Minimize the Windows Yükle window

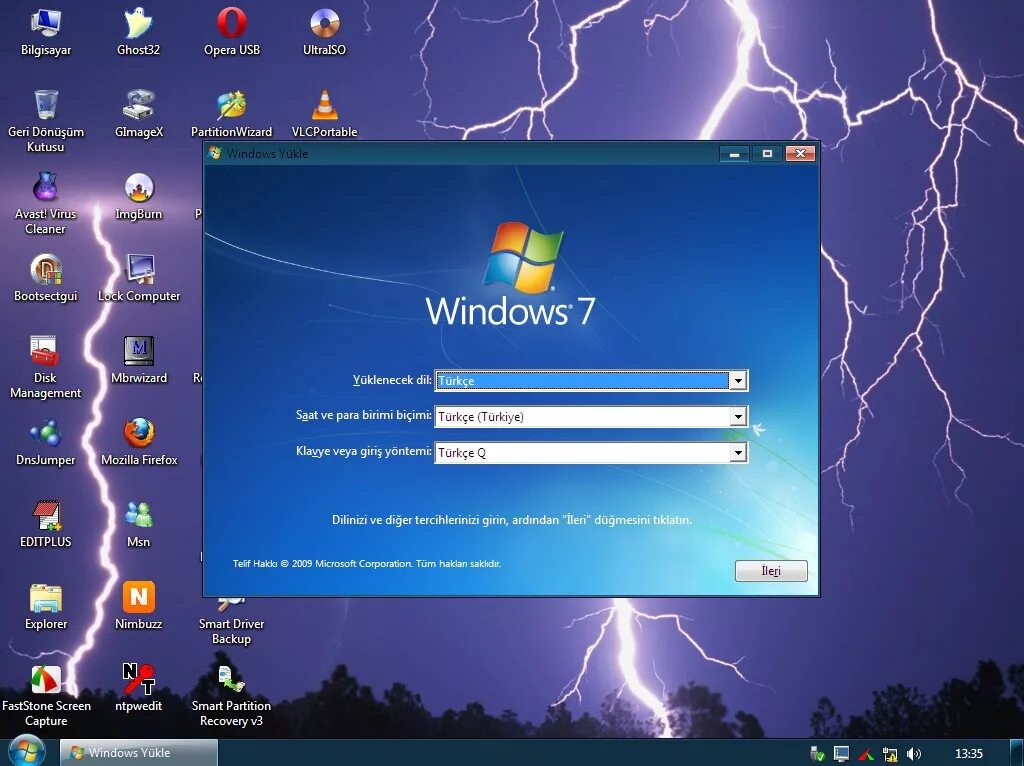pyautogui.click(x=735, y=153)
